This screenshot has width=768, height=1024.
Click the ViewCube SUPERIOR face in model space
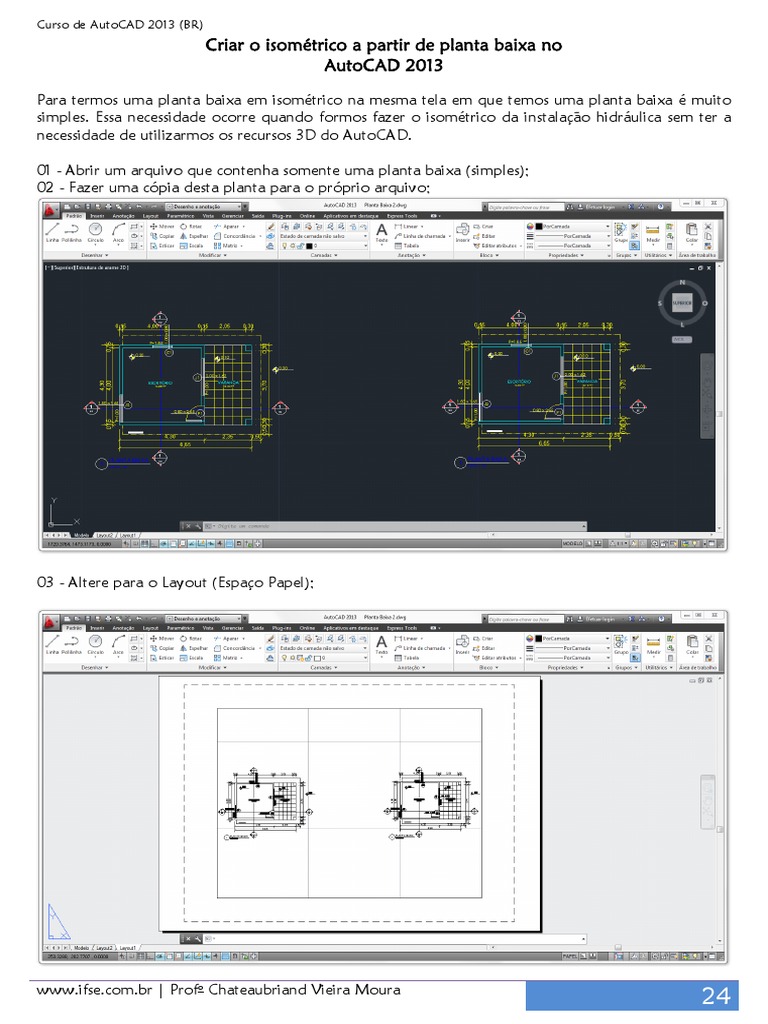pyautogui.click(x=682, y=303)
